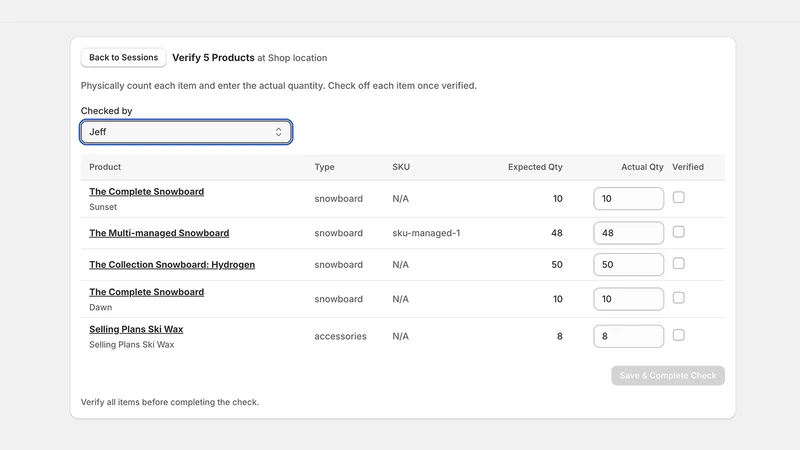Check Verified for The Complete Snowboard Sunset

(x=679, y=197)
